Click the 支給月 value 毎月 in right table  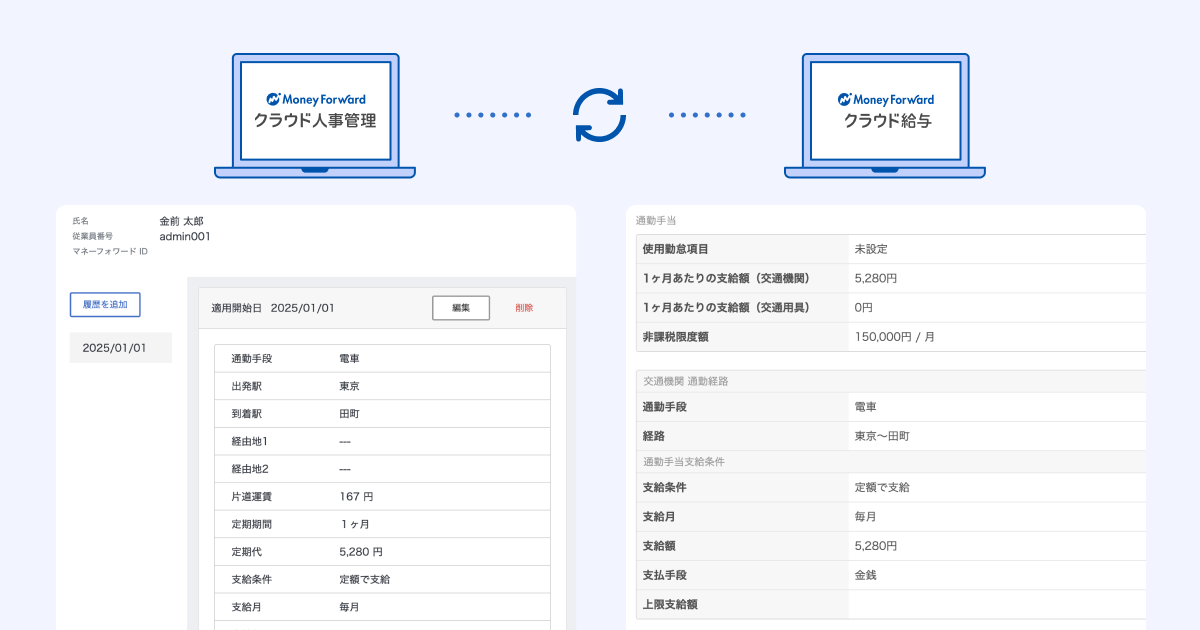pyautogui.click(x=865, y=516)
